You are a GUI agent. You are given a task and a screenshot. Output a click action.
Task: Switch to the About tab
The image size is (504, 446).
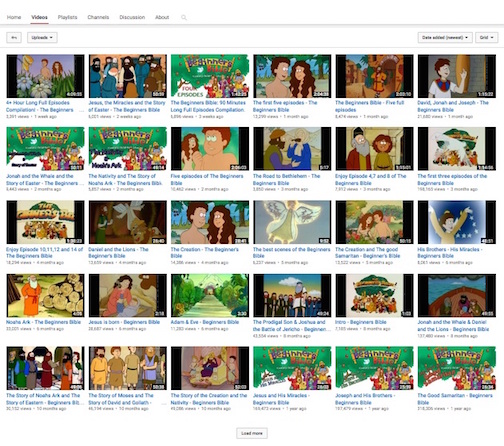(162, 17)
